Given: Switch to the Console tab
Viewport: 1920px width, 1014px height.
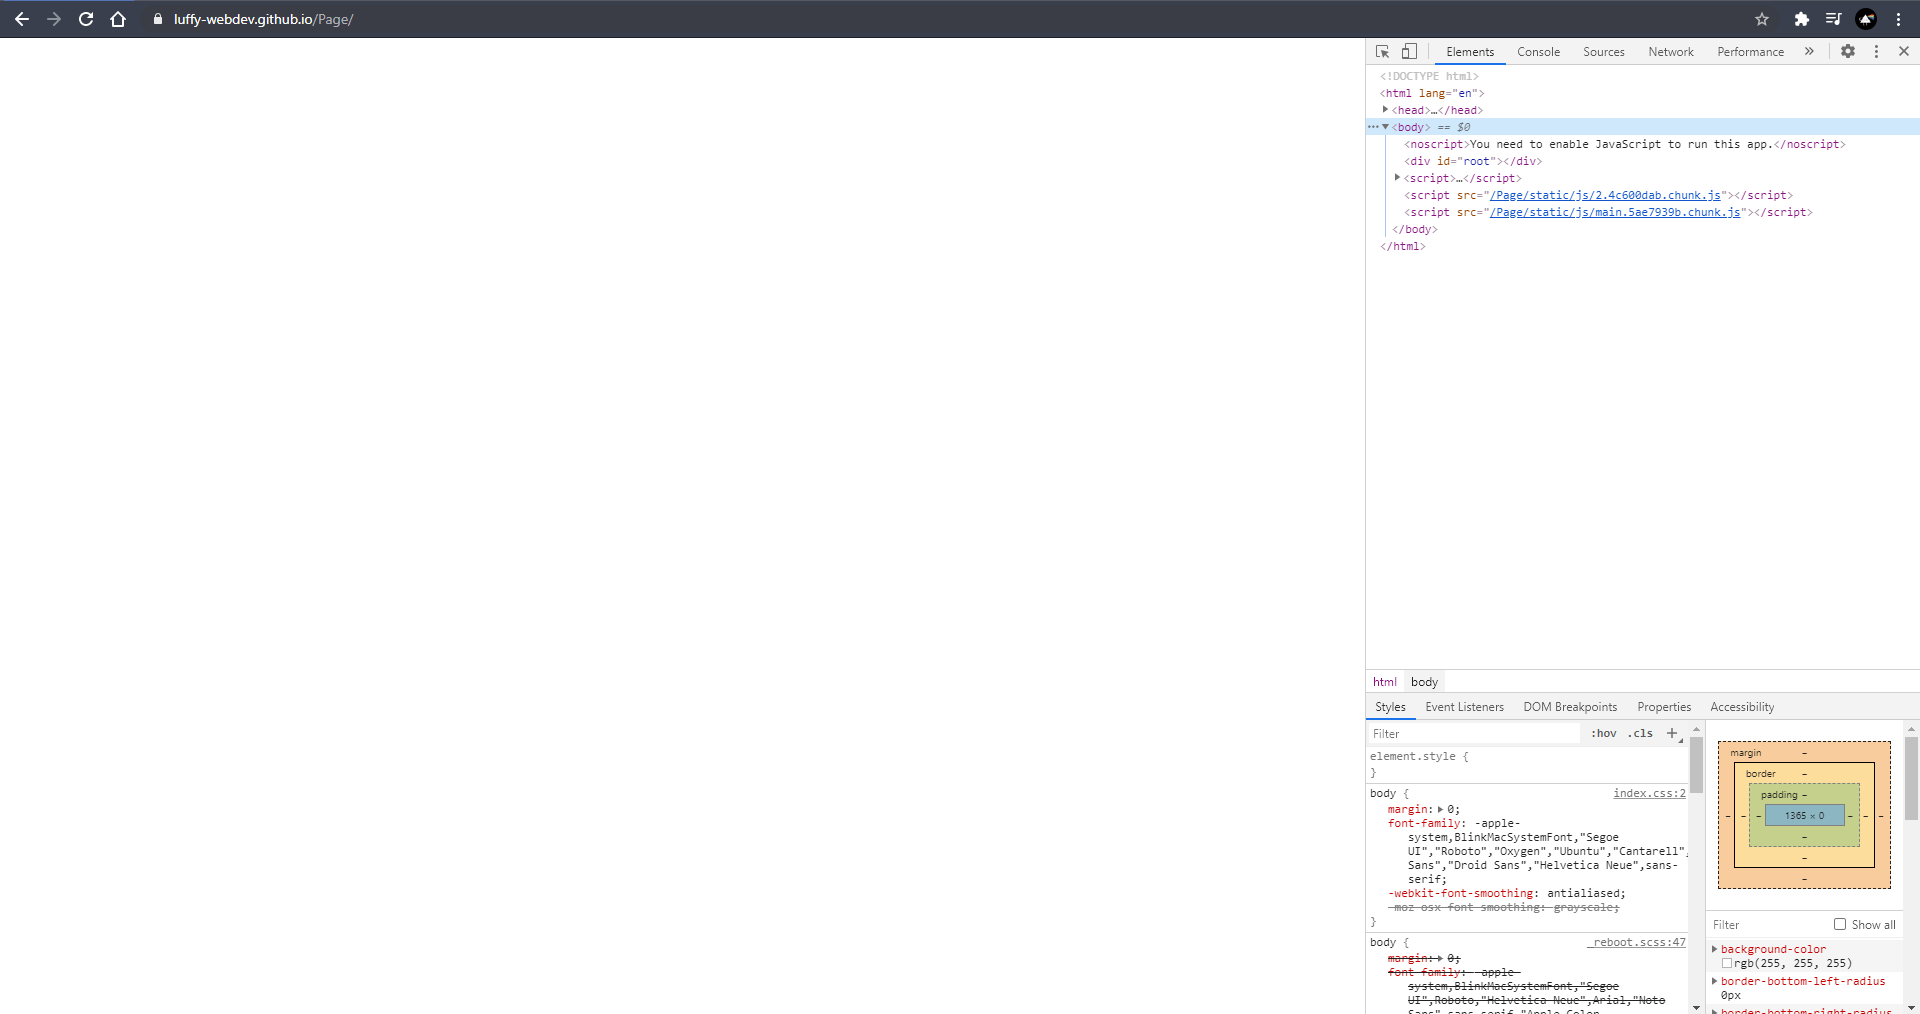Looking at the screenshot, I should coord(1538,51).
